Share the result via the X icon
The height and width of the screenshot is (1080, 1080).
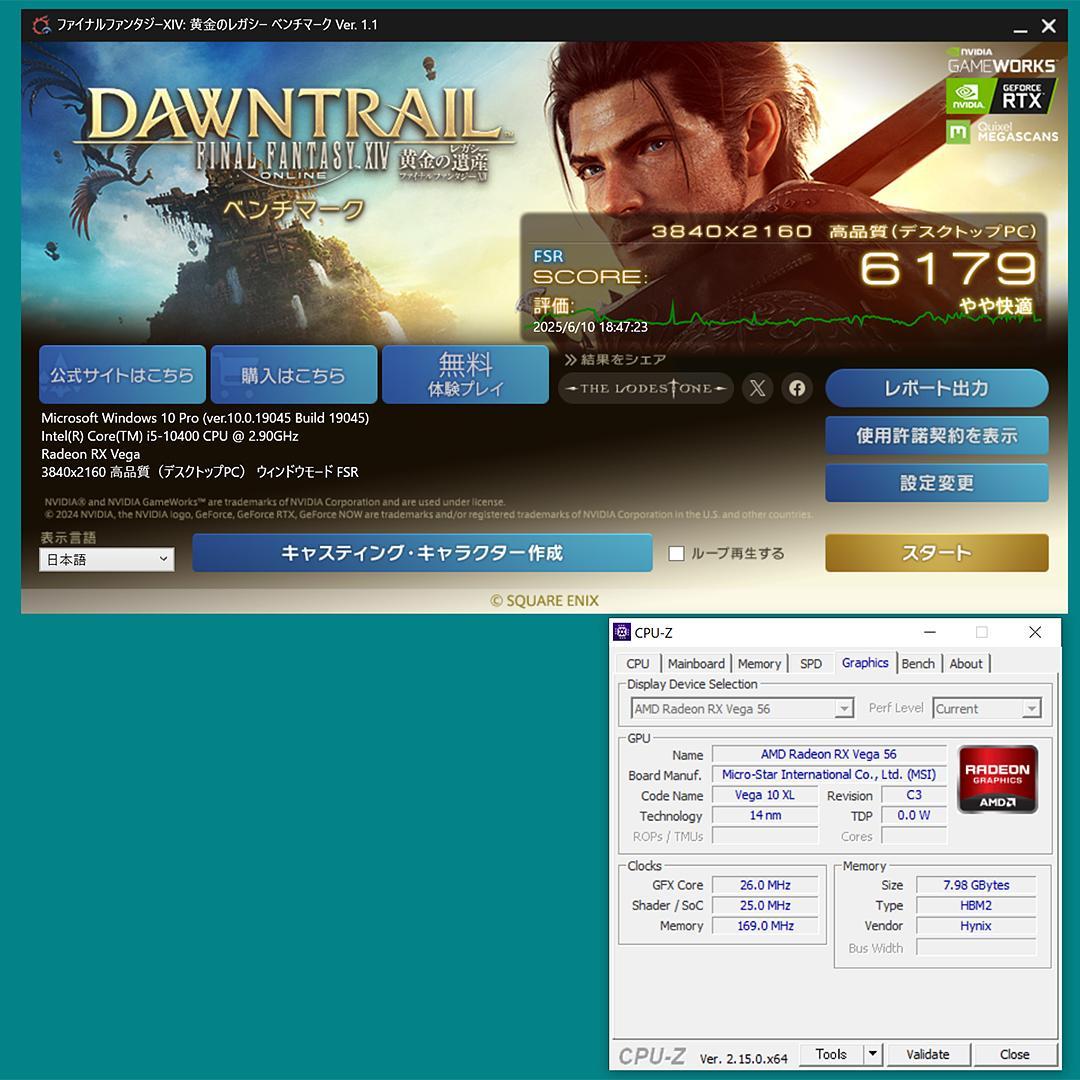click(758, 388)
